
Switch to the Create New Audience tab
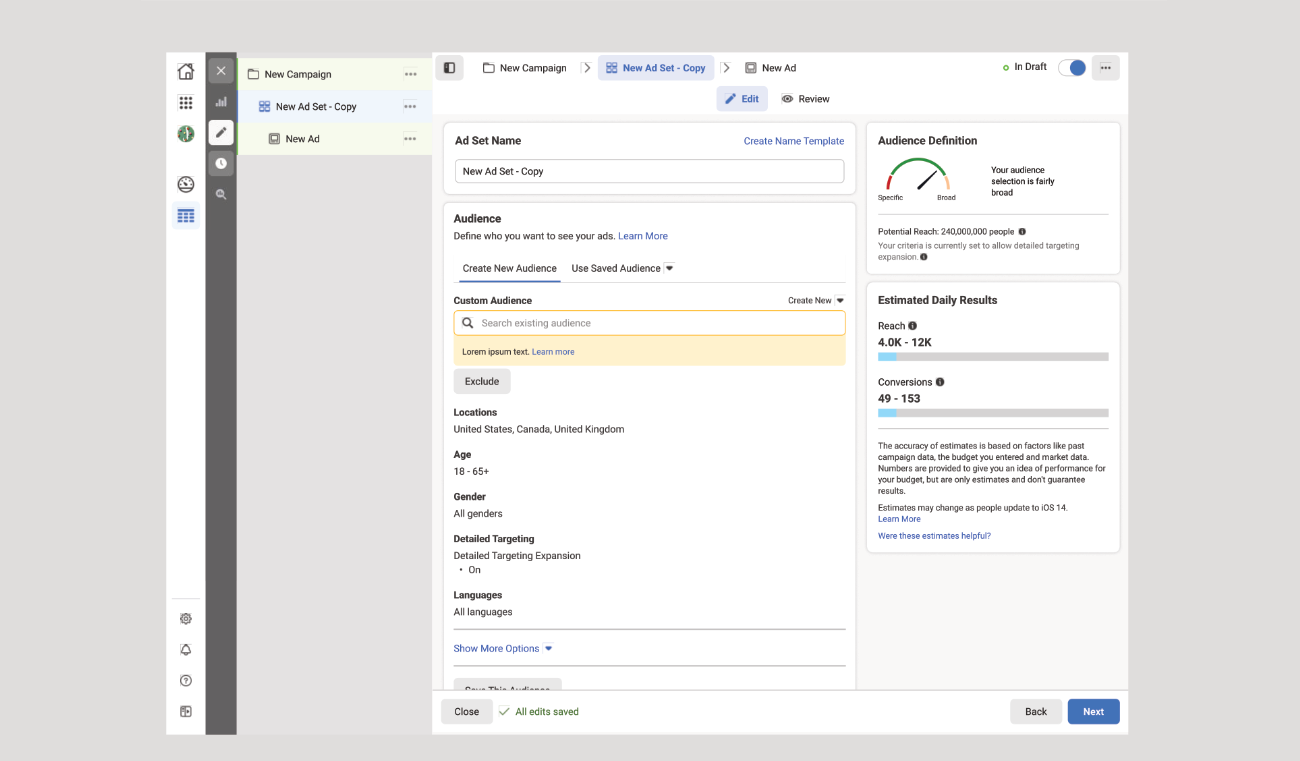coord(509,268)
